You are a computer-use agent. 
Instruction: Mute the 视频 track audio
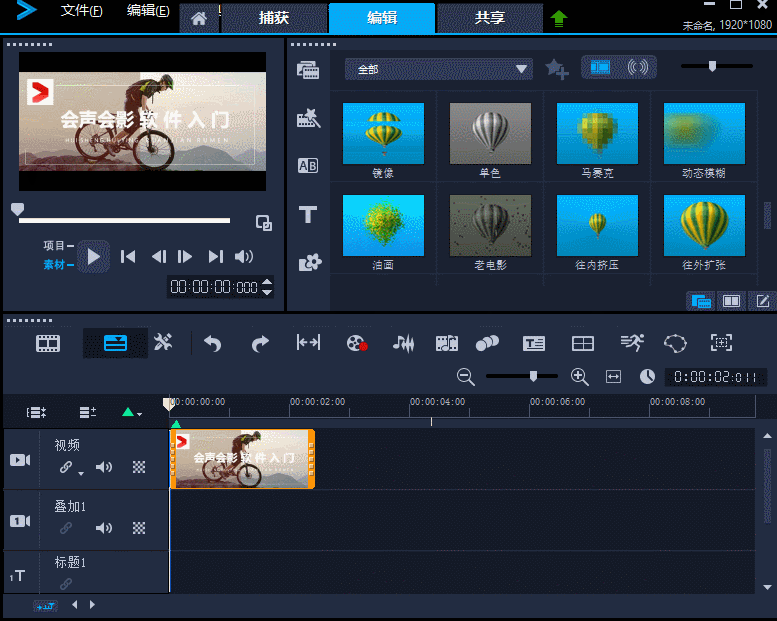click(104, 467)
